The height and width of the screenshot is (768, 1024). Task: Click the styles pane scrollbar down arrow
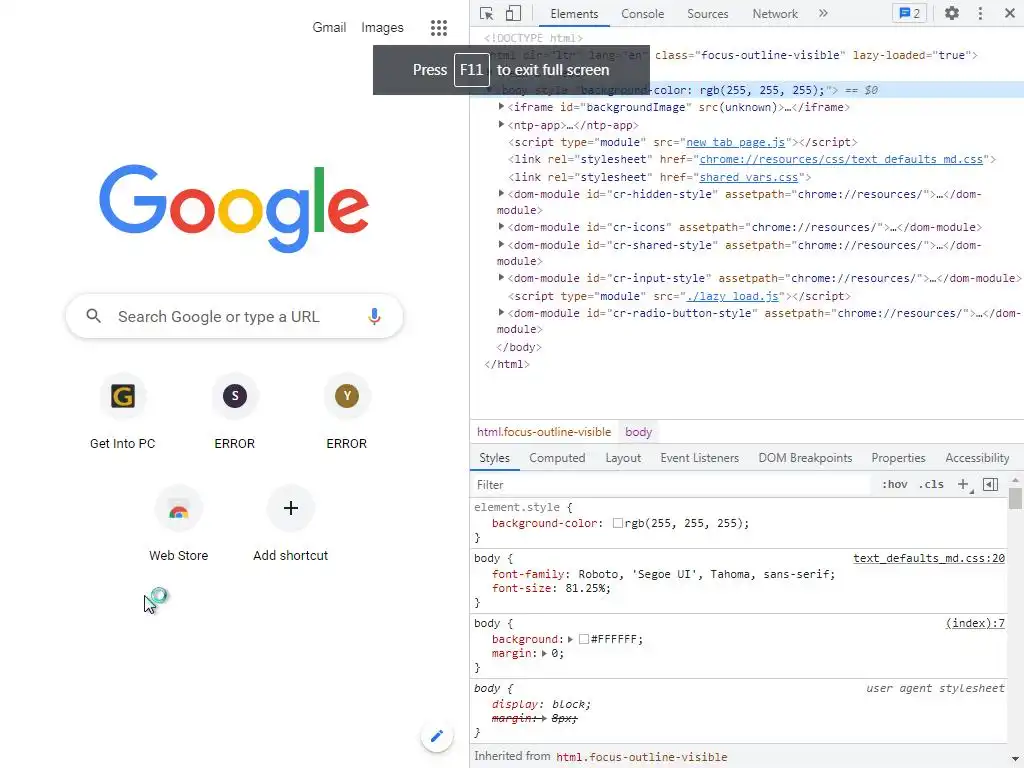1015,761
